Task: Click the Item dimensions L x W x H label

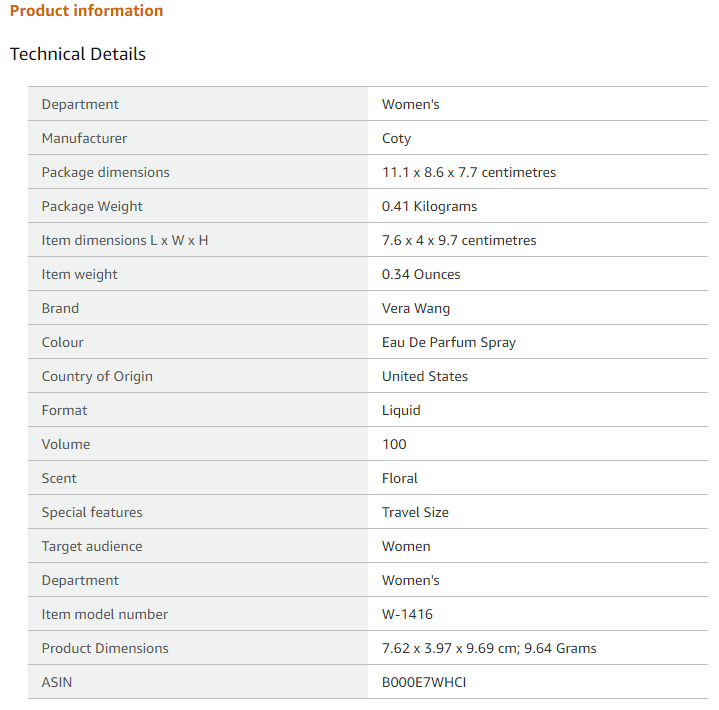Action: pyautogui.click(x=125, y=240)
